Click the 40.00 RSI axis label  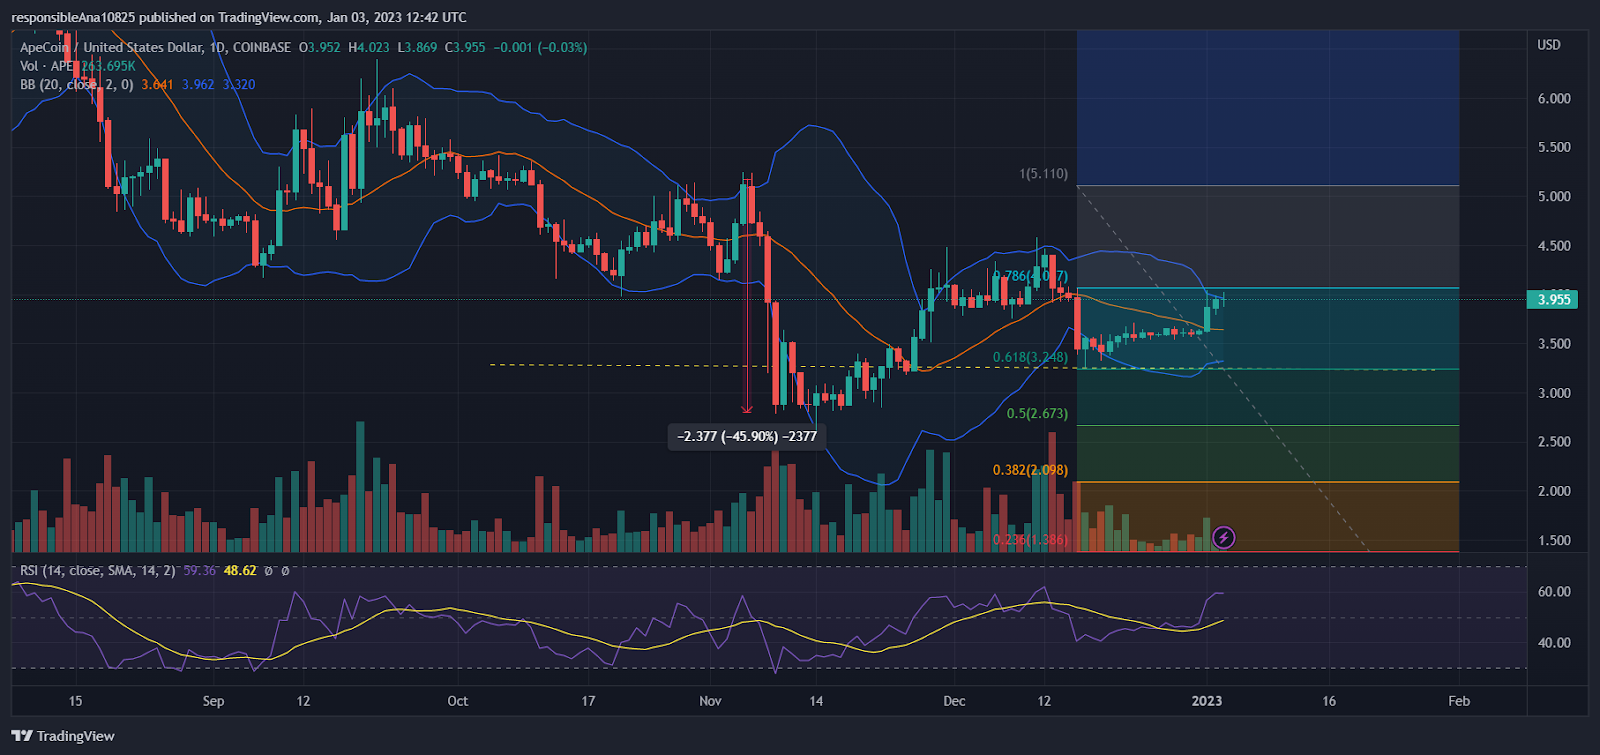(x=1554, y=643)
